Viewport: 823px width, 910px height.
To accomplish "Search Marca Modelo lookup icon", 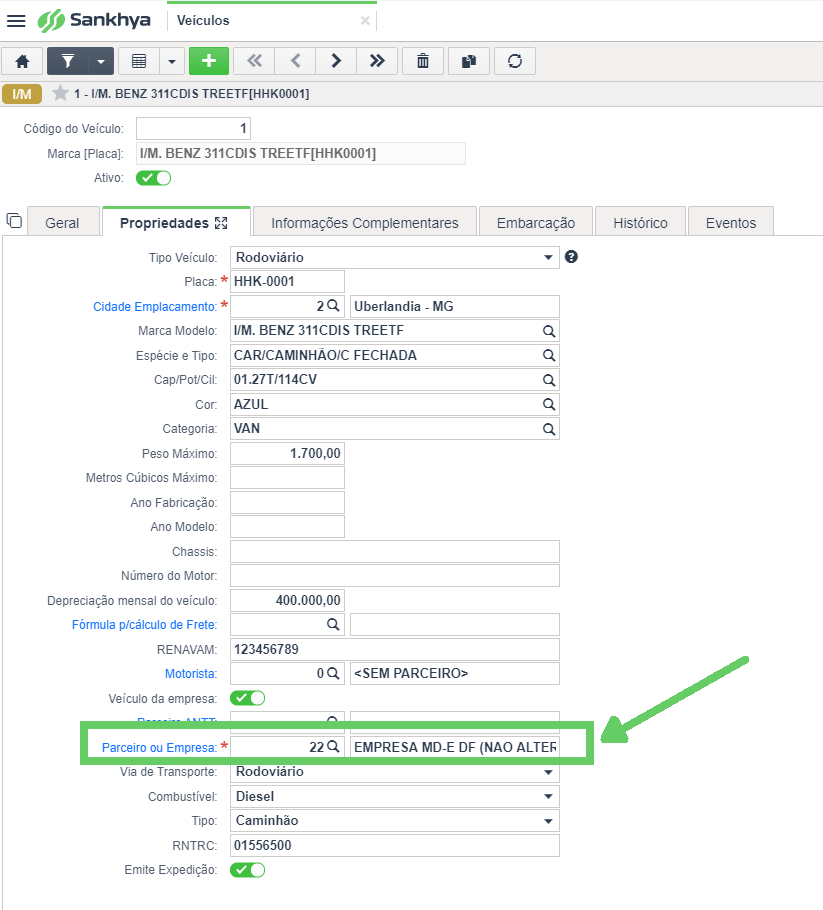I will pyautogui.click(x=548, y=331).
